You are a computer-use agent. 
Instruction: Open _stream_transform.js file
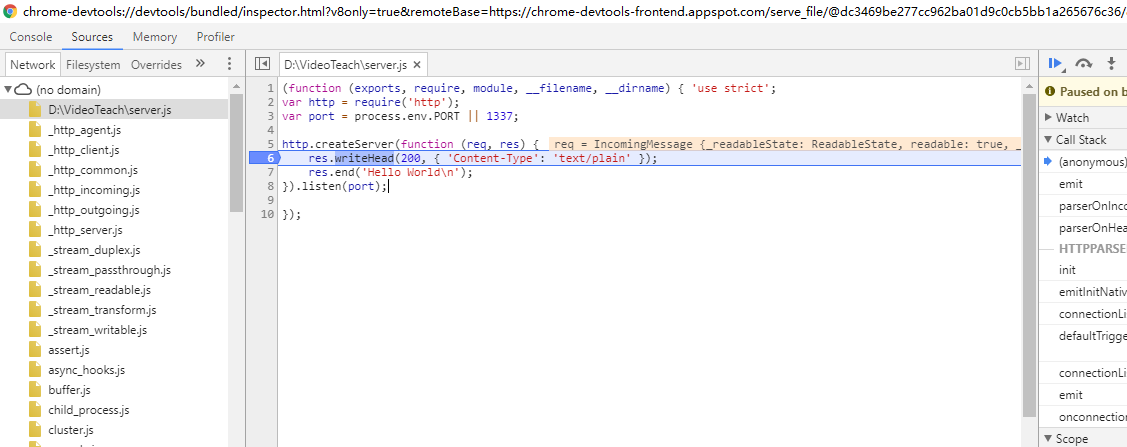(102, 310)
